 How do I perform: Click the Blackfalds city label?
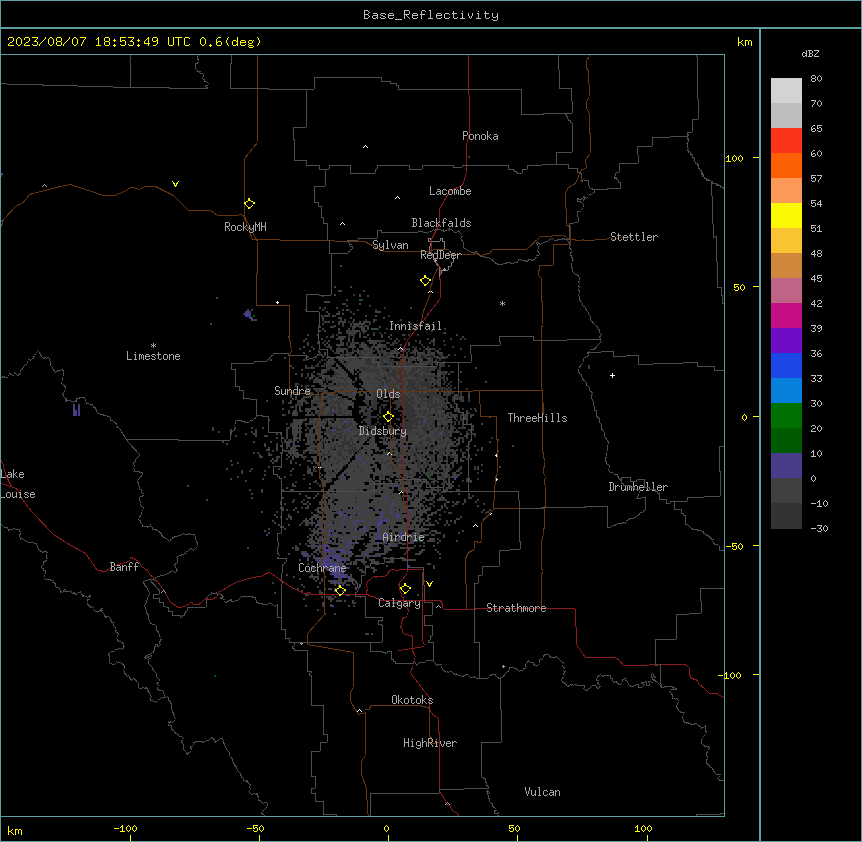pos(441,223)
